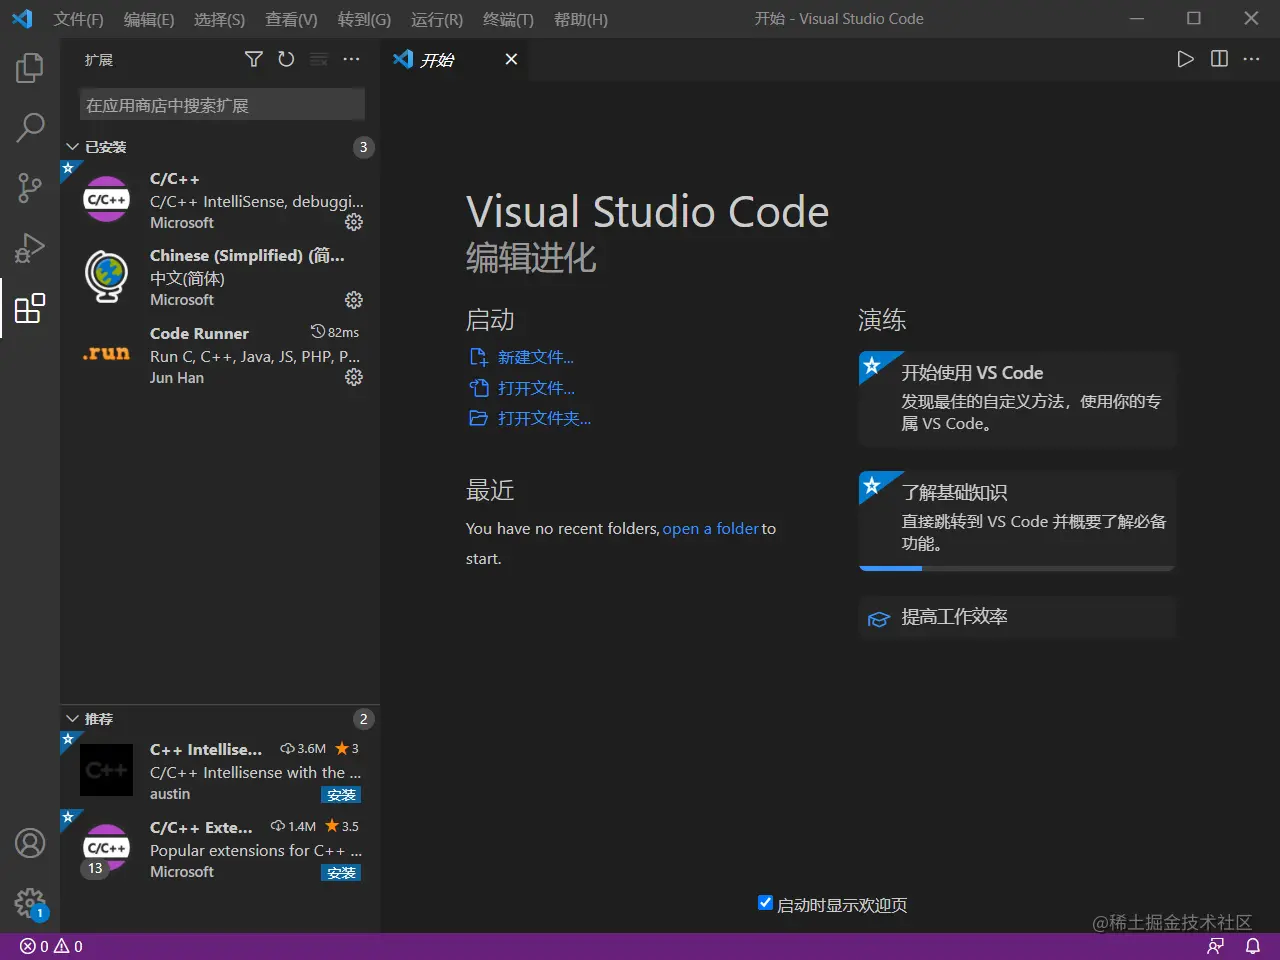Open the 转到(G) menu
1280x960 pixels.
[x=364, y=19]
